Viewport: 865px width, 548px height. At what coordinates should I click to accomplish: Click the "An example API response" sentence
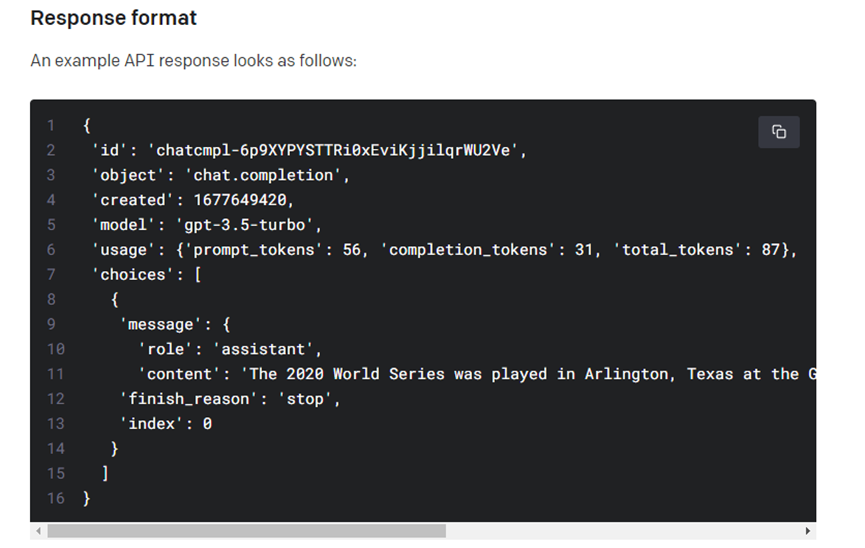(x=193, y=61)
